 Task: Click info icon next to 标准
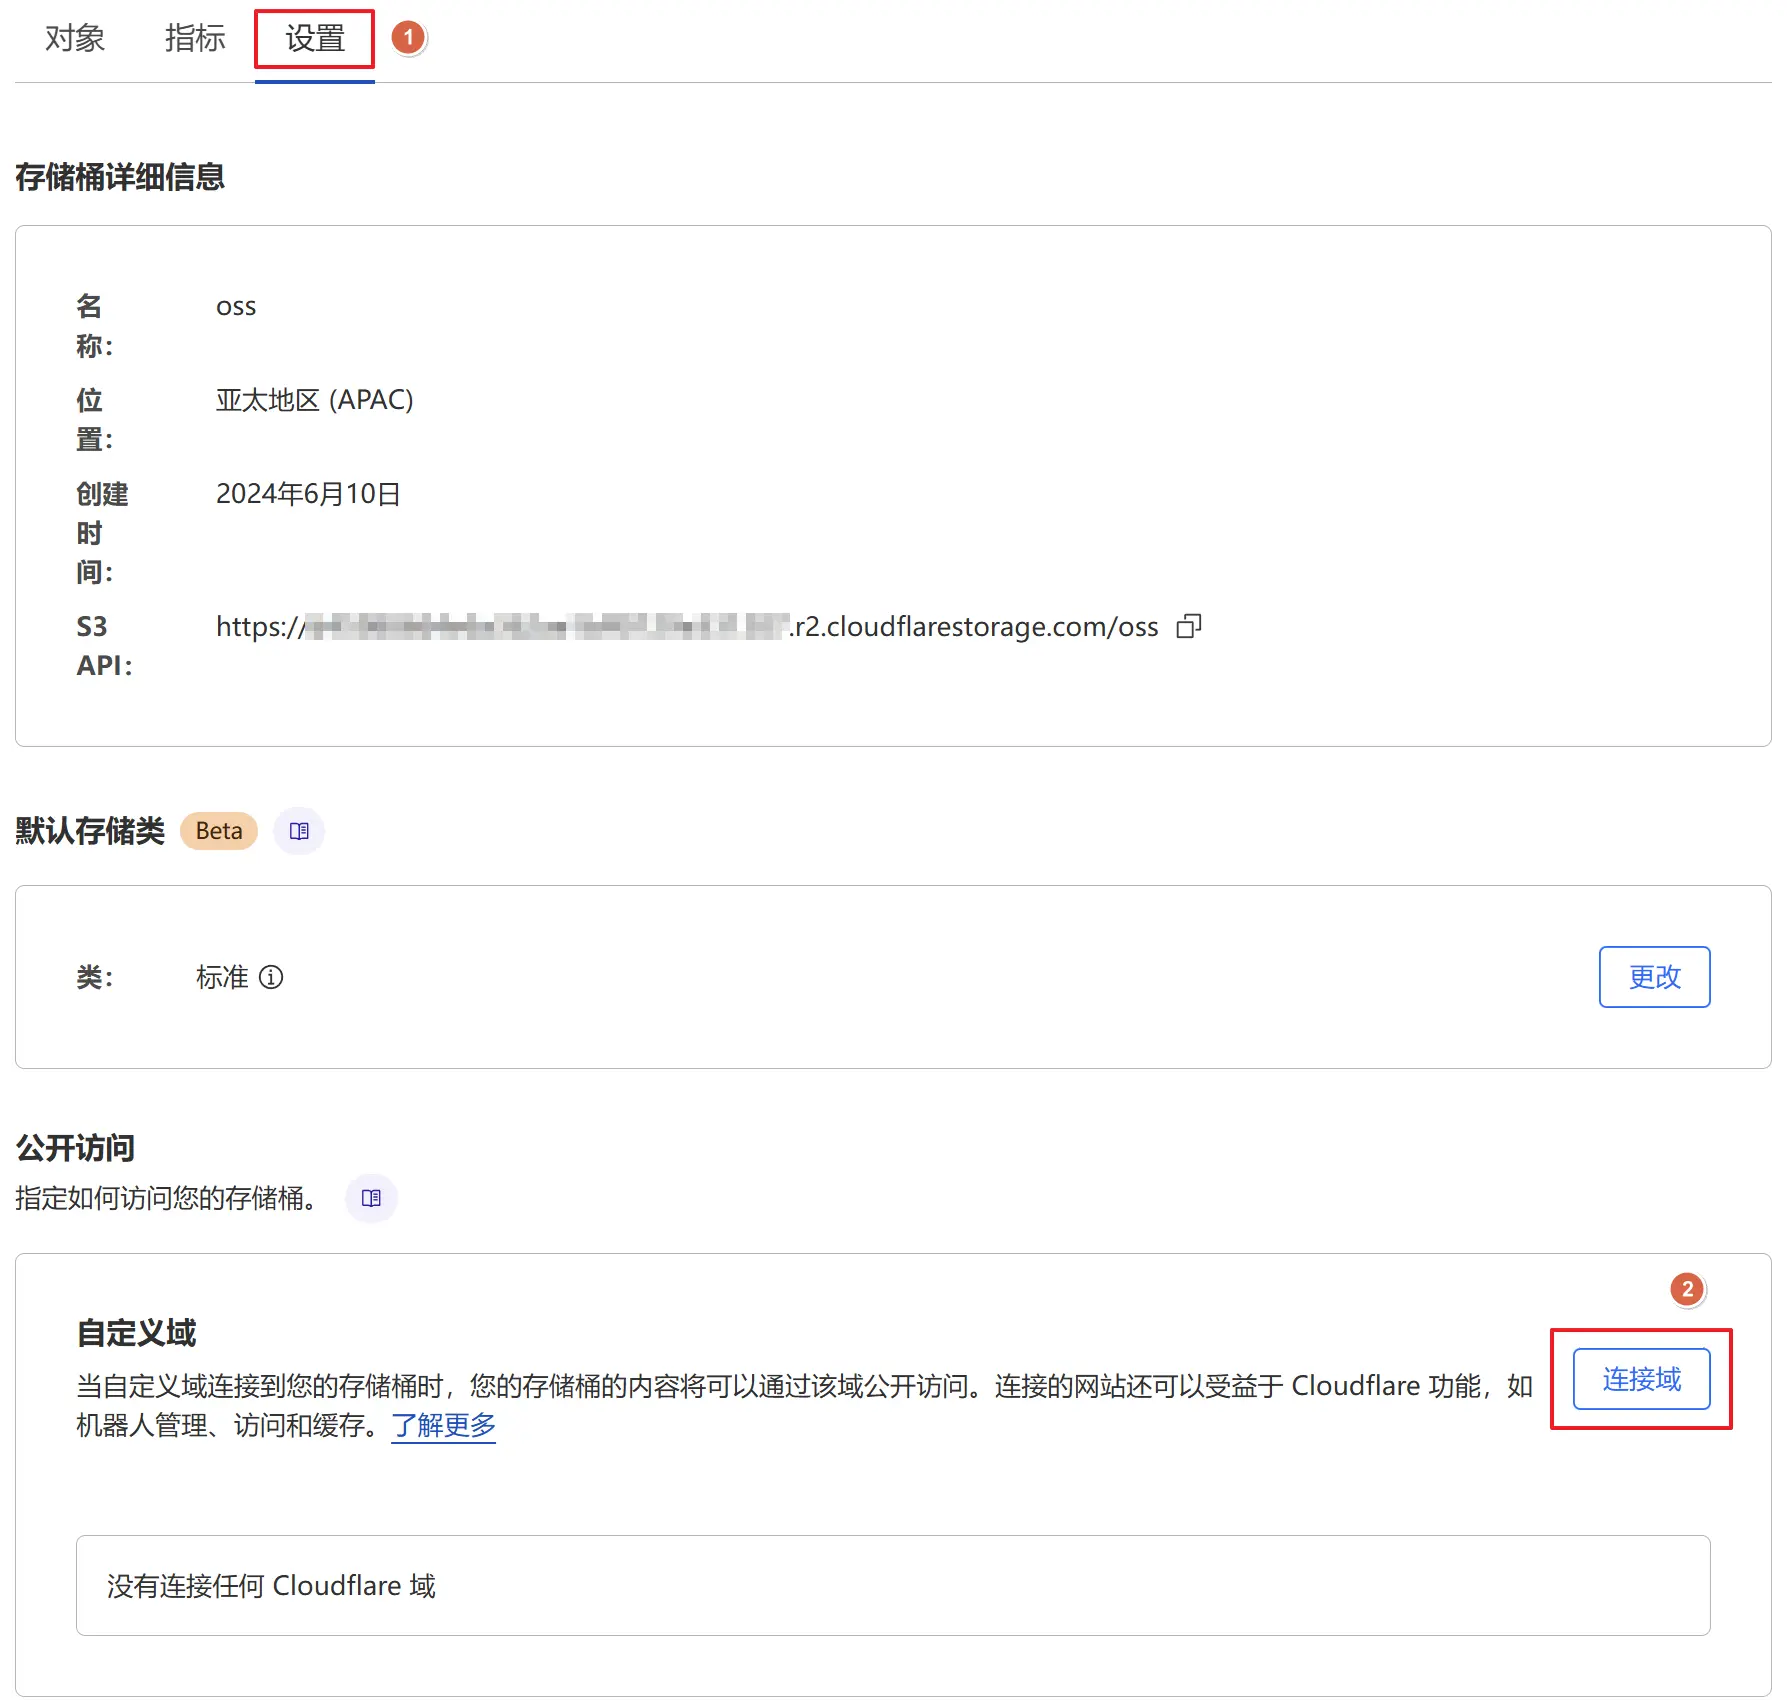pos(271,977)
